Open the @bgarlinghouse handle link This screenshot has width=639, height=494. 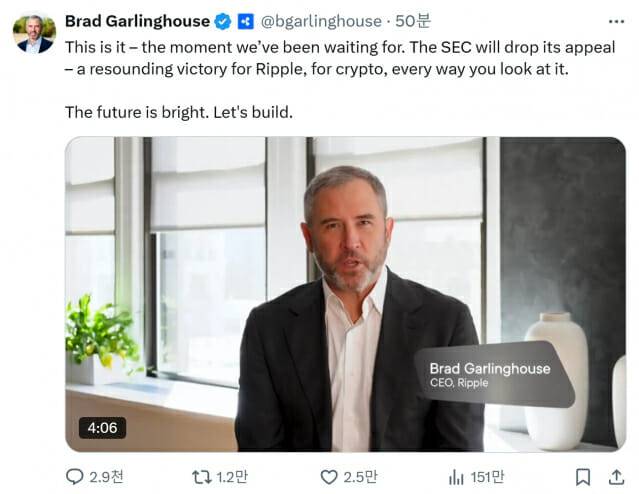point(320,21)
